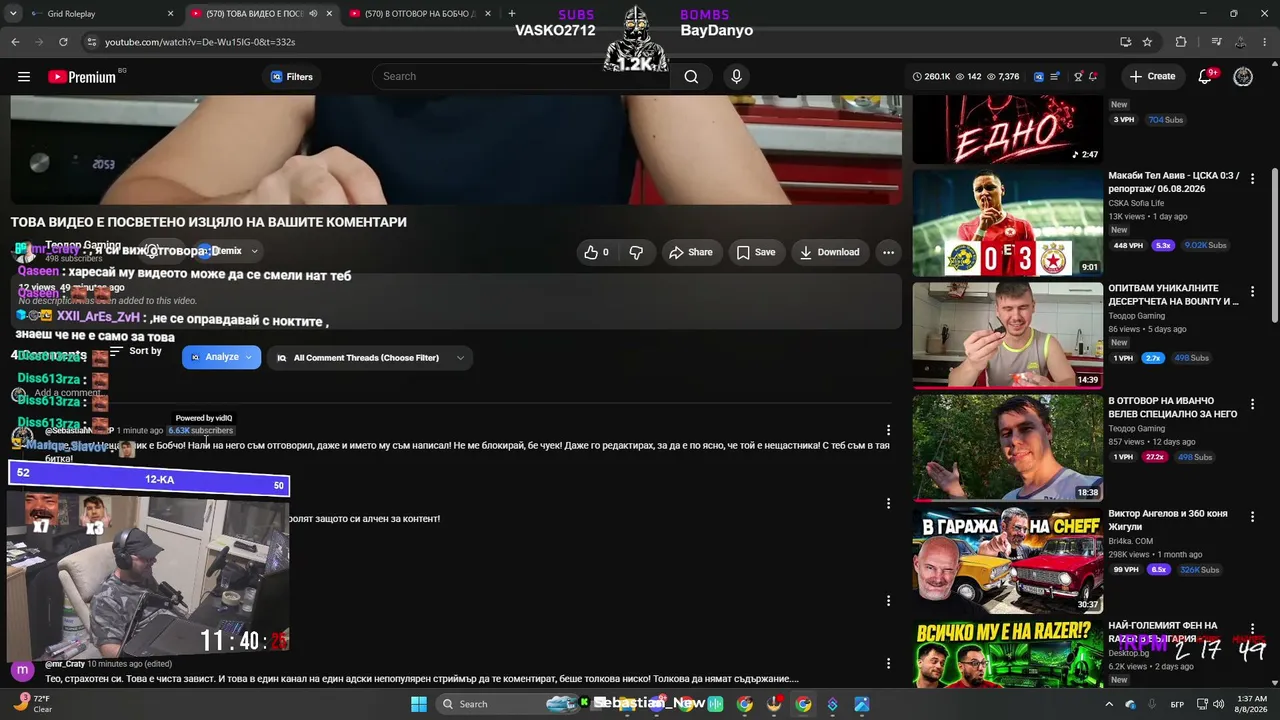The image size is (1280, 720).
Task: Close the Grid Roleplay tab
Action: tap(170, 14)
